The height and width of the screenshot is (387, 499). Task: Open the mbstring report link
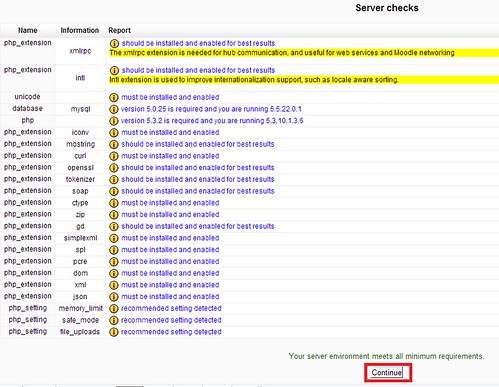click(198, 144)
